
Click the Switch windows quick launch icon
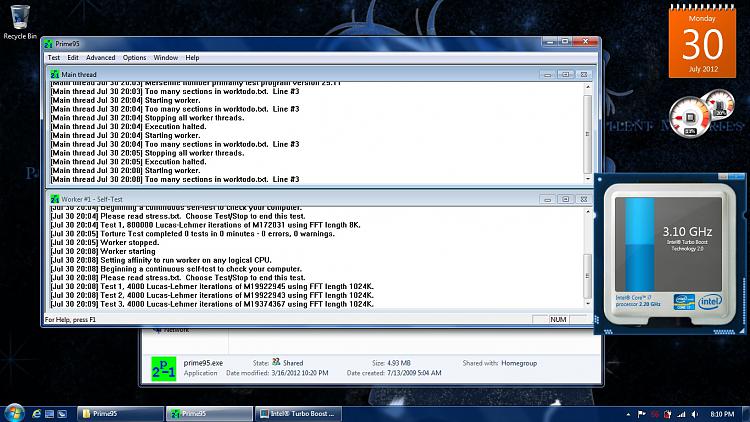(x=62, y=414)
